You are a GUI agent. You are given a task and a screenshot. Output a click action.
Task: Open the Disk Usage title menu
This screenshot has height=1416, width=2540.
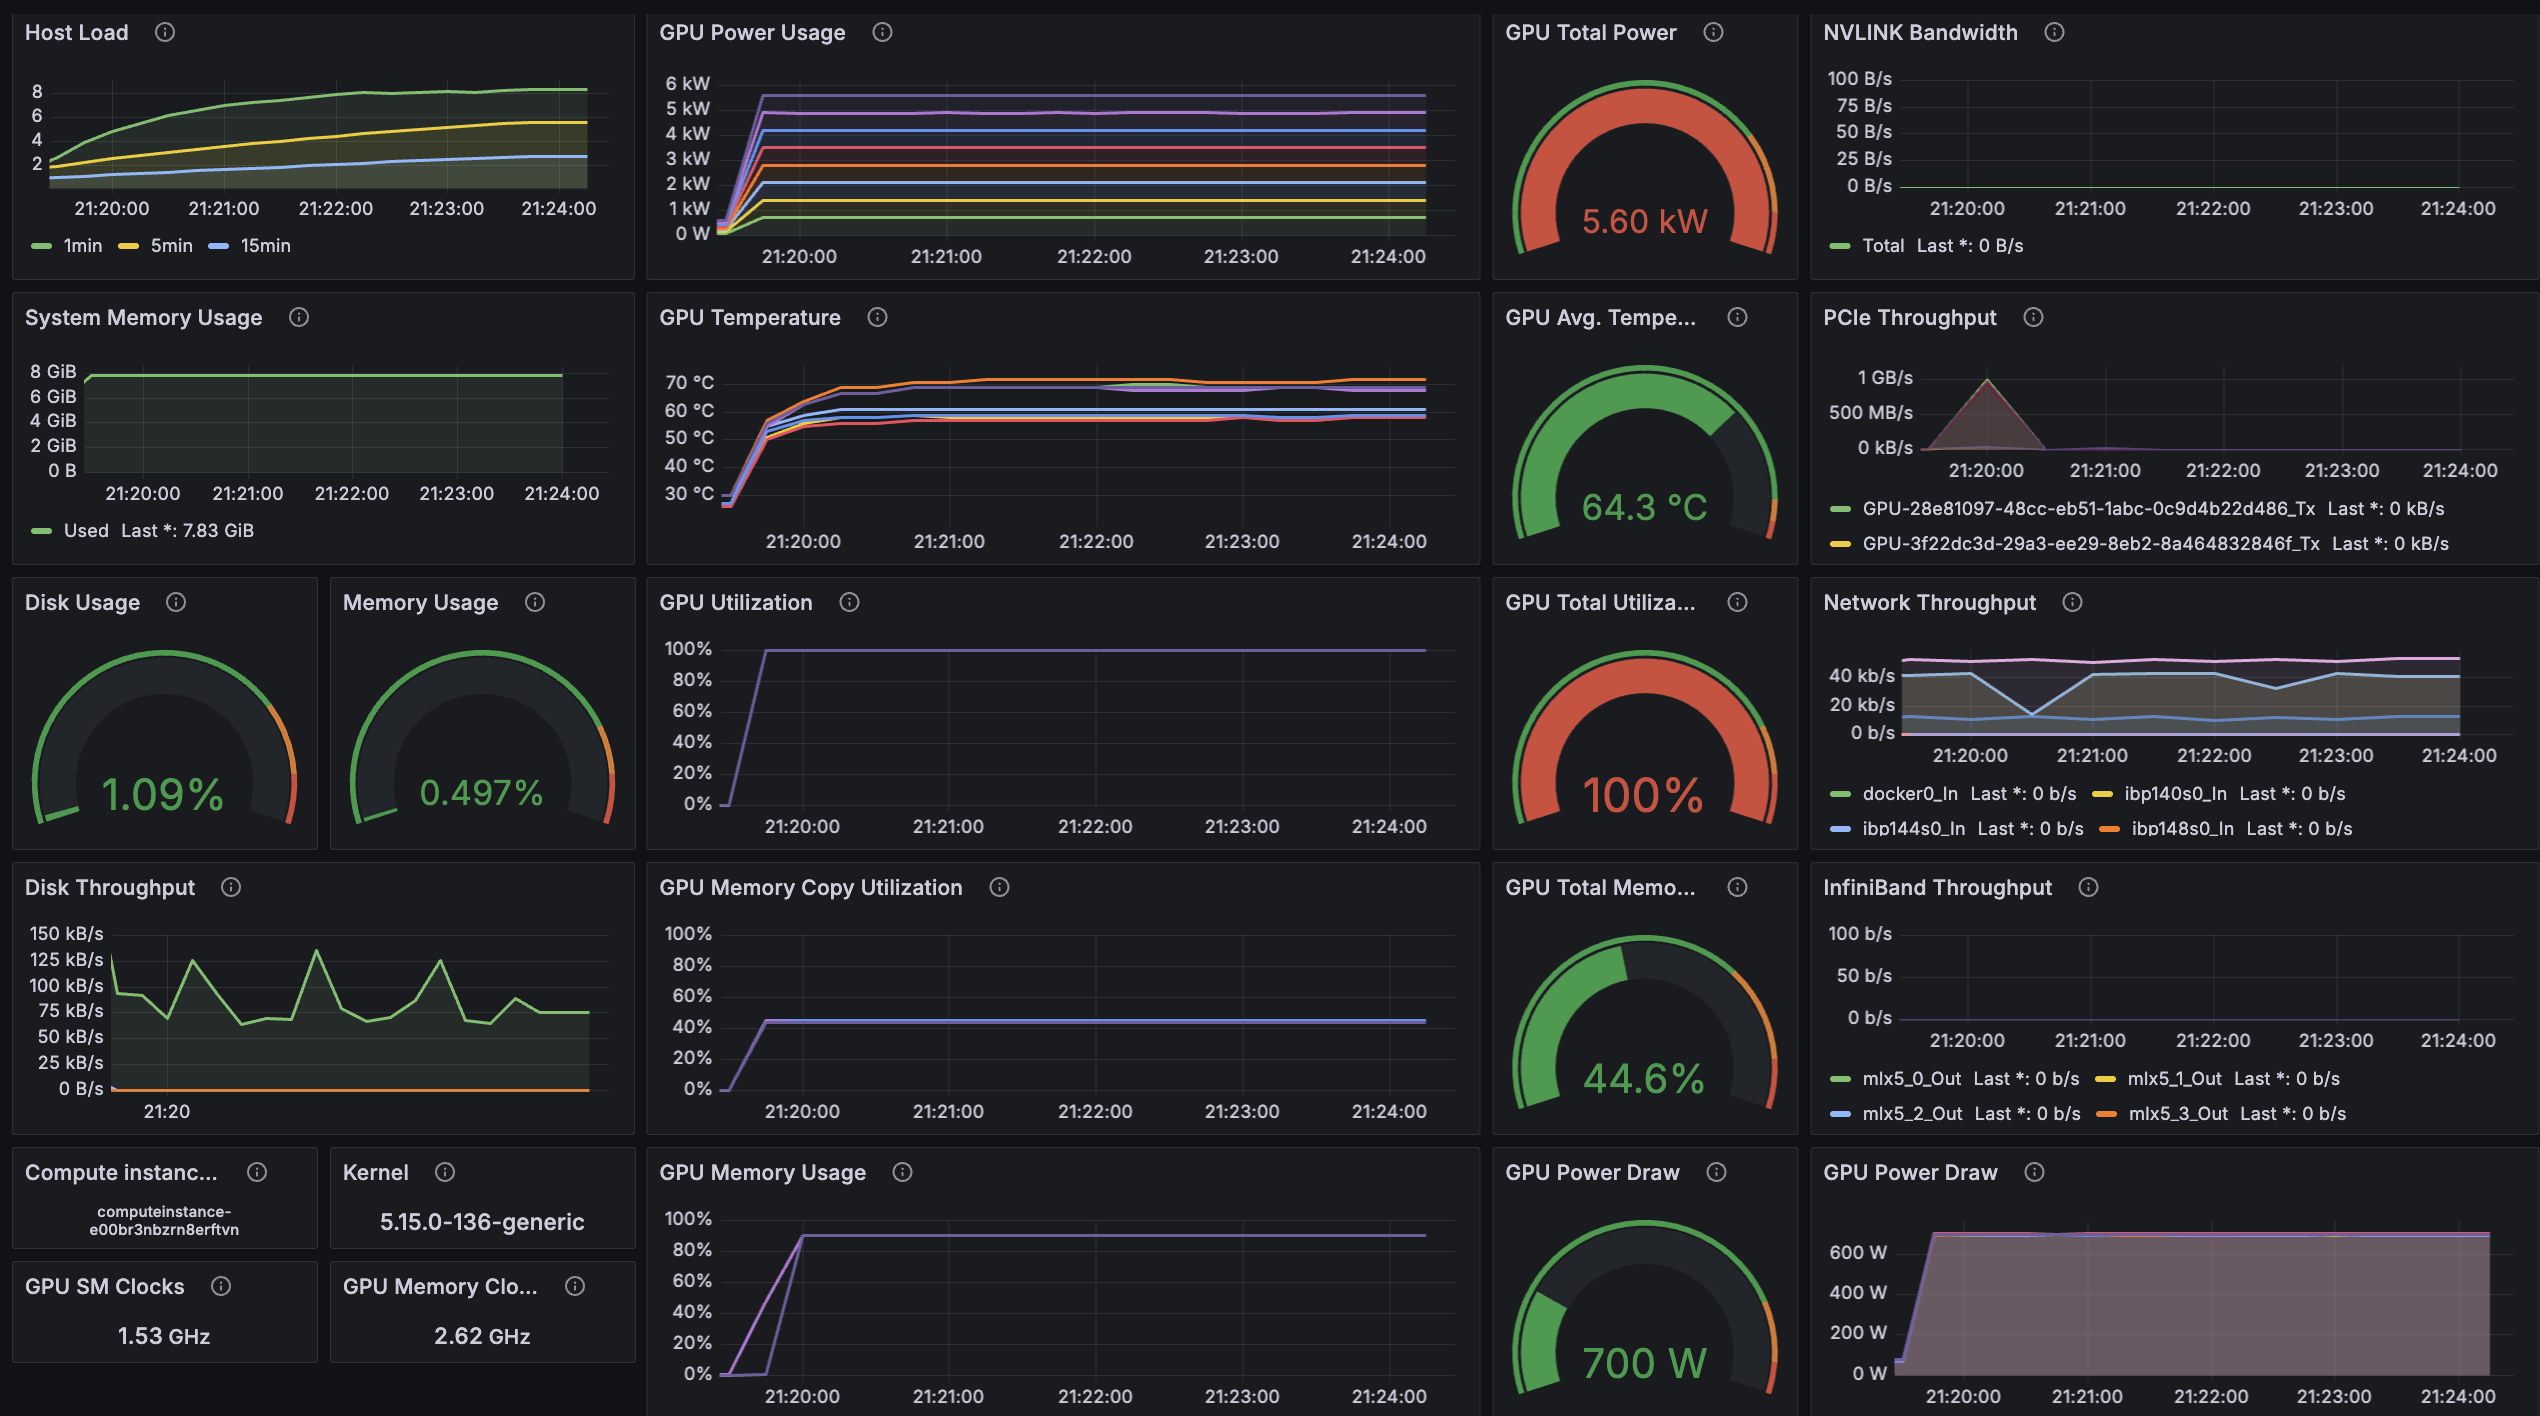[82, 602]
